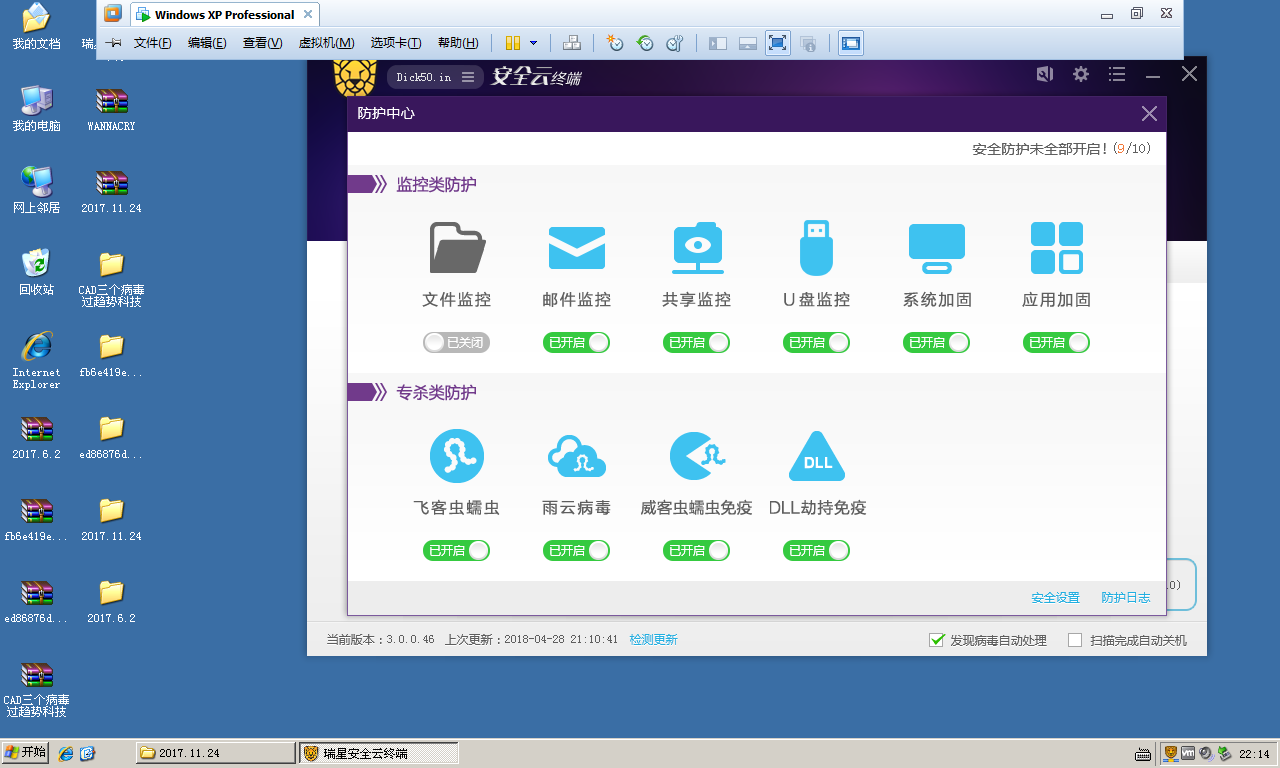This screenshot has width=1280, height=768.
Task: Click the 系统加固 monitor icon
Action: (x=937, y=248)
